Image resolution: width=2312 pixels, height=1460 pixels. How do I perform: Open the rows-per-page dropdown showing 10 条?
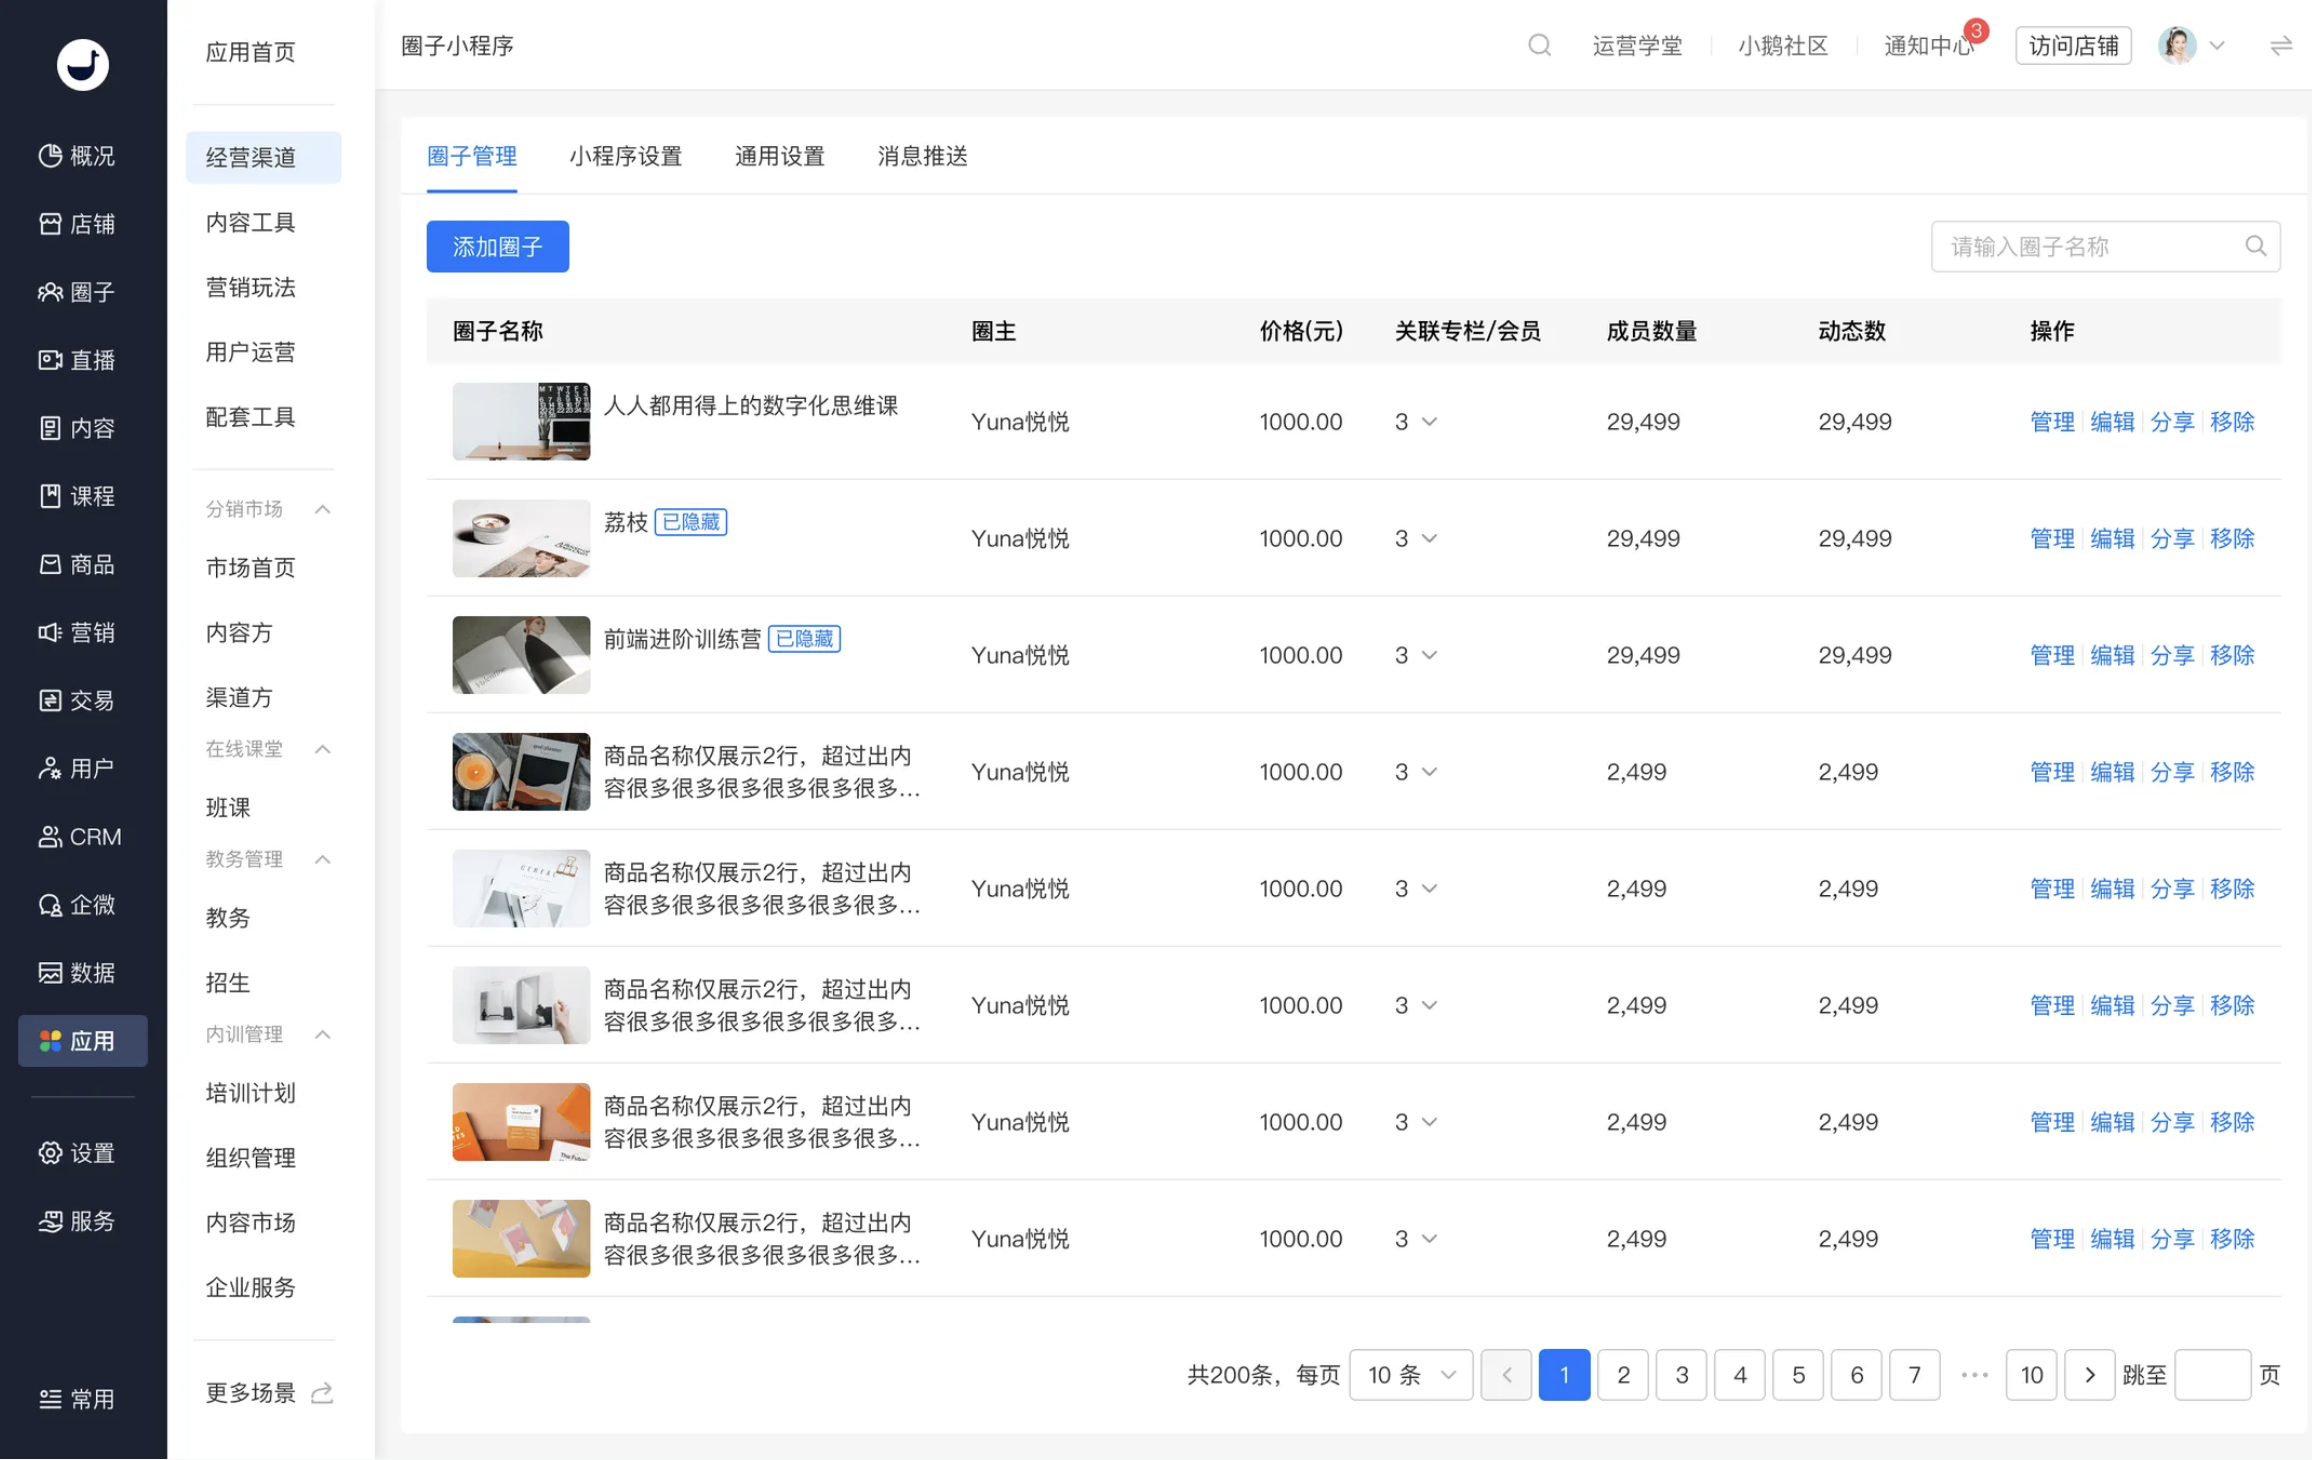coord(1410,1375)
